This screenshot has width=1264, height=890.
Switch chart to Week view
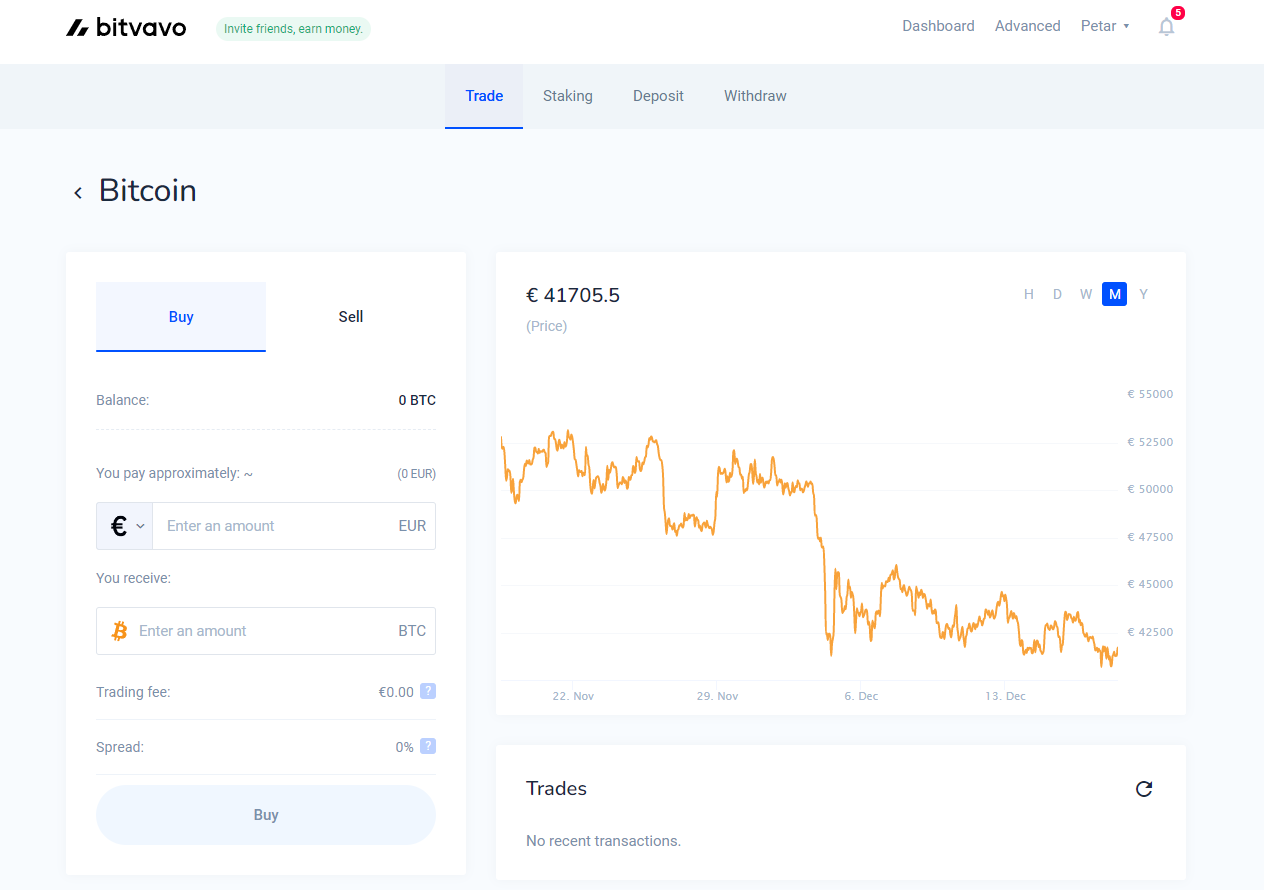click(1086, 294)
